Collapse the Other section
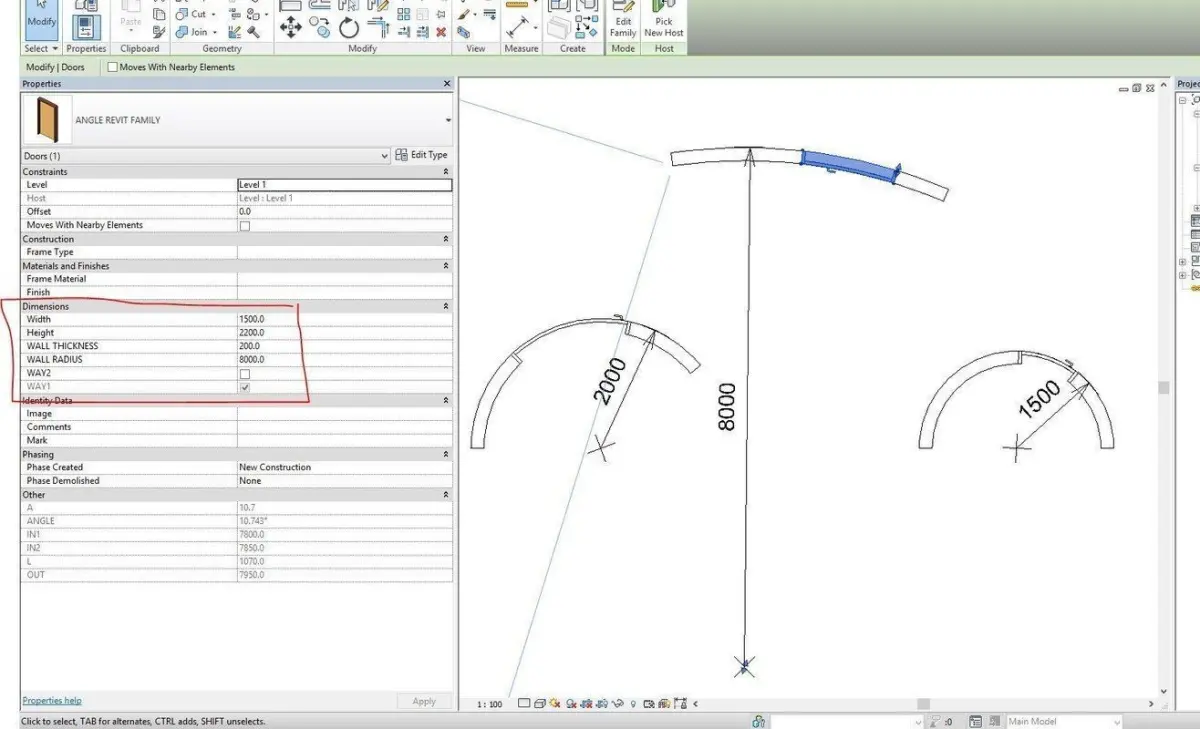 coord(445,494)
